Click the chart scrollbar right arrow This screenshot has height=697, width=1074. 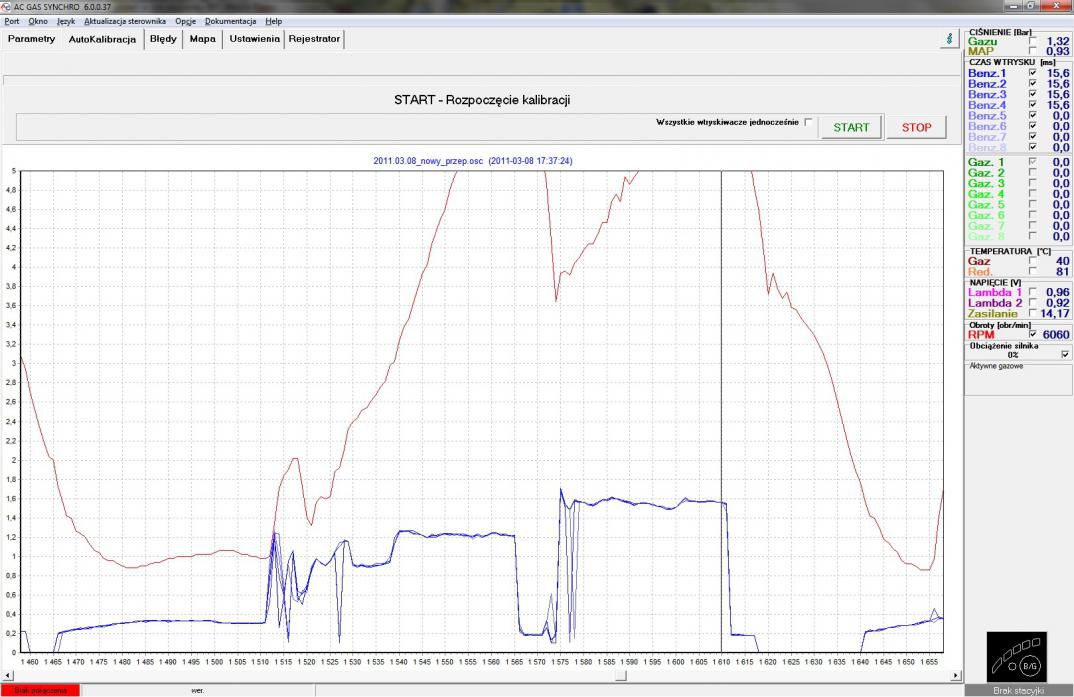[954, 676]
